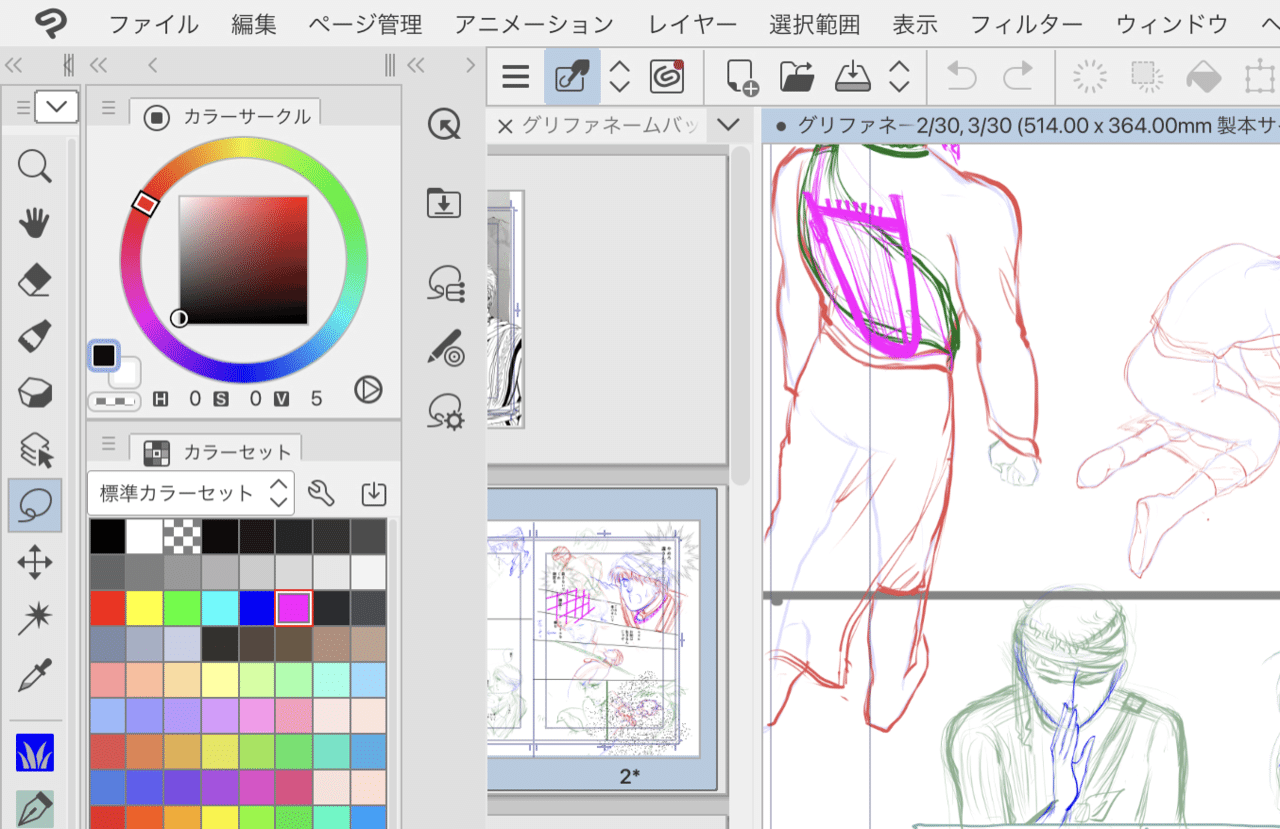Open a file from folder

[x=797, y=77]
